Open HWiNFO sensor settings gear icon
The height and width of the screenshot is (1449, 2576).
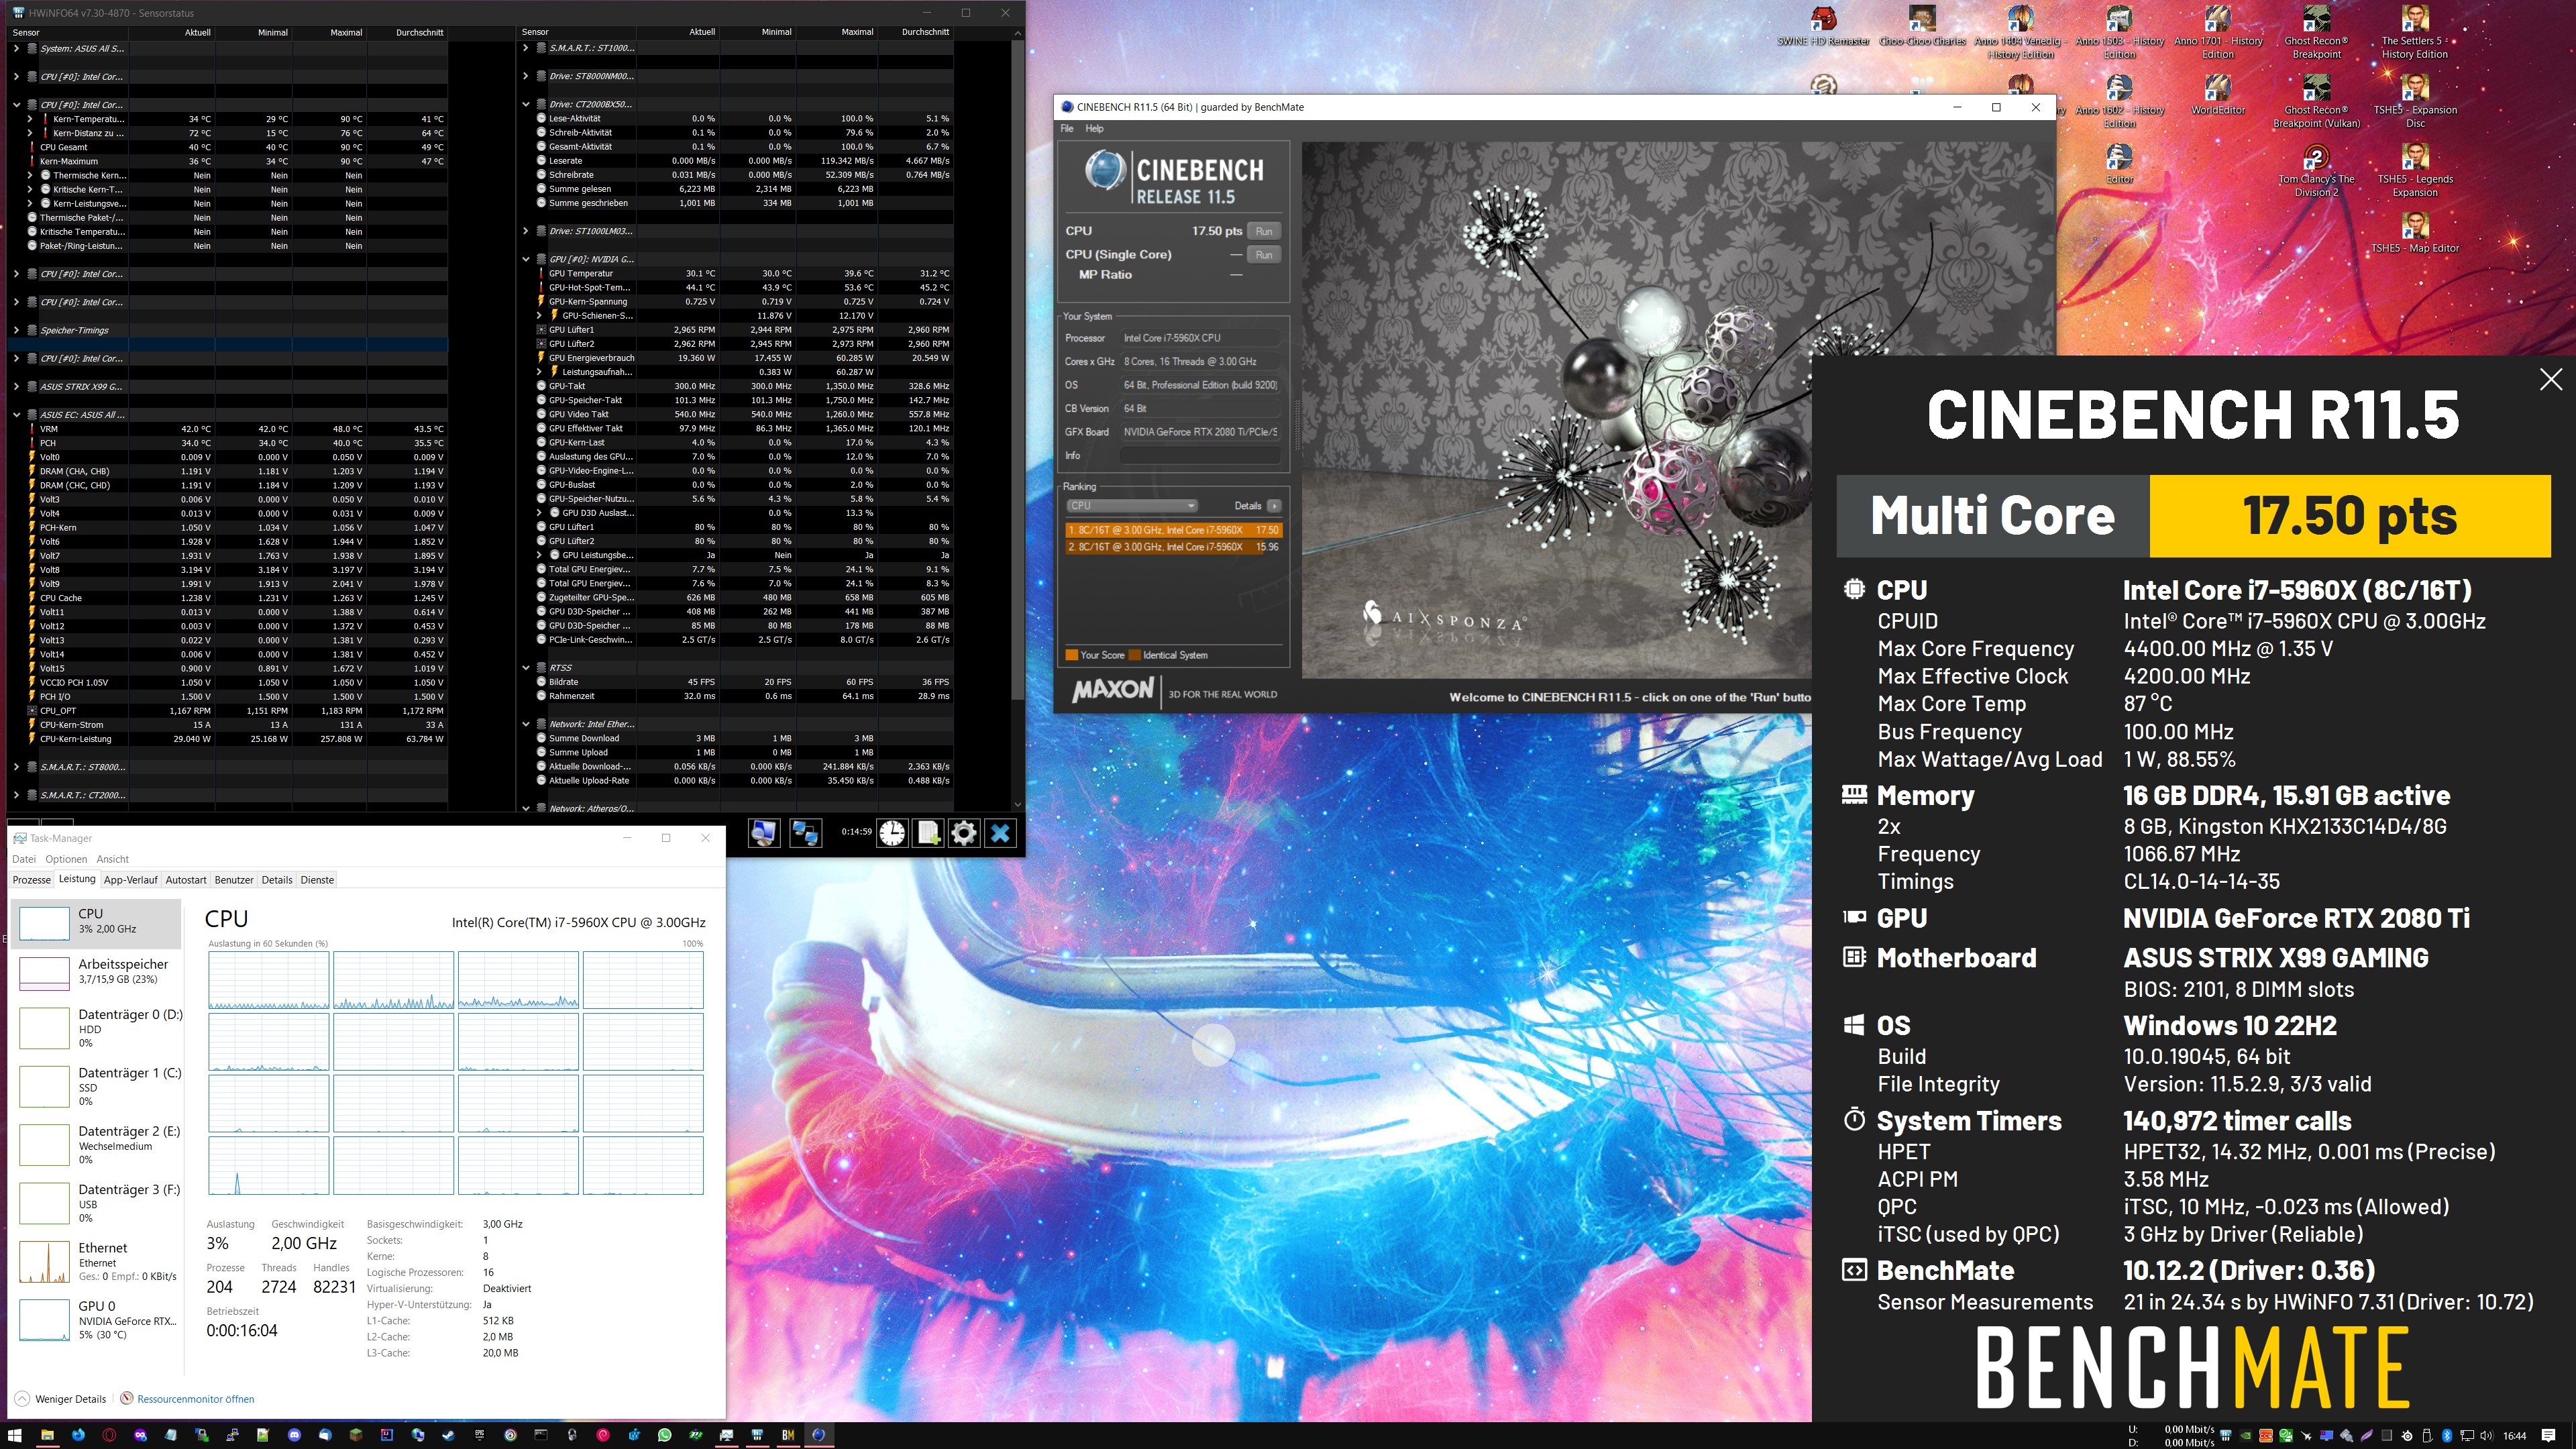coord(964,833)
